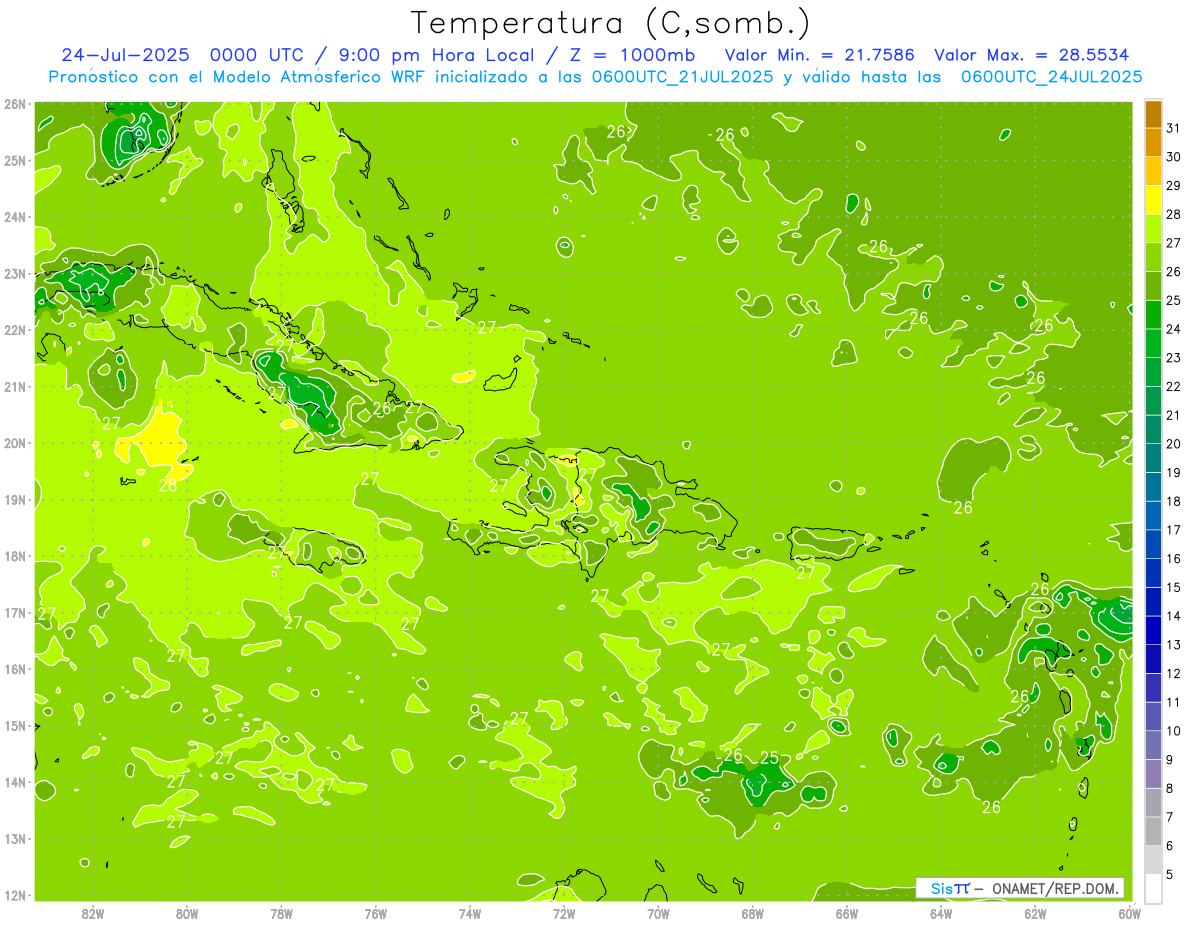Click the dark blue legend swatch between 12 and 13
Image resolution: width=1200 pixels, height=927 pixels.
pyautogui.click(x=1154, y=659)
